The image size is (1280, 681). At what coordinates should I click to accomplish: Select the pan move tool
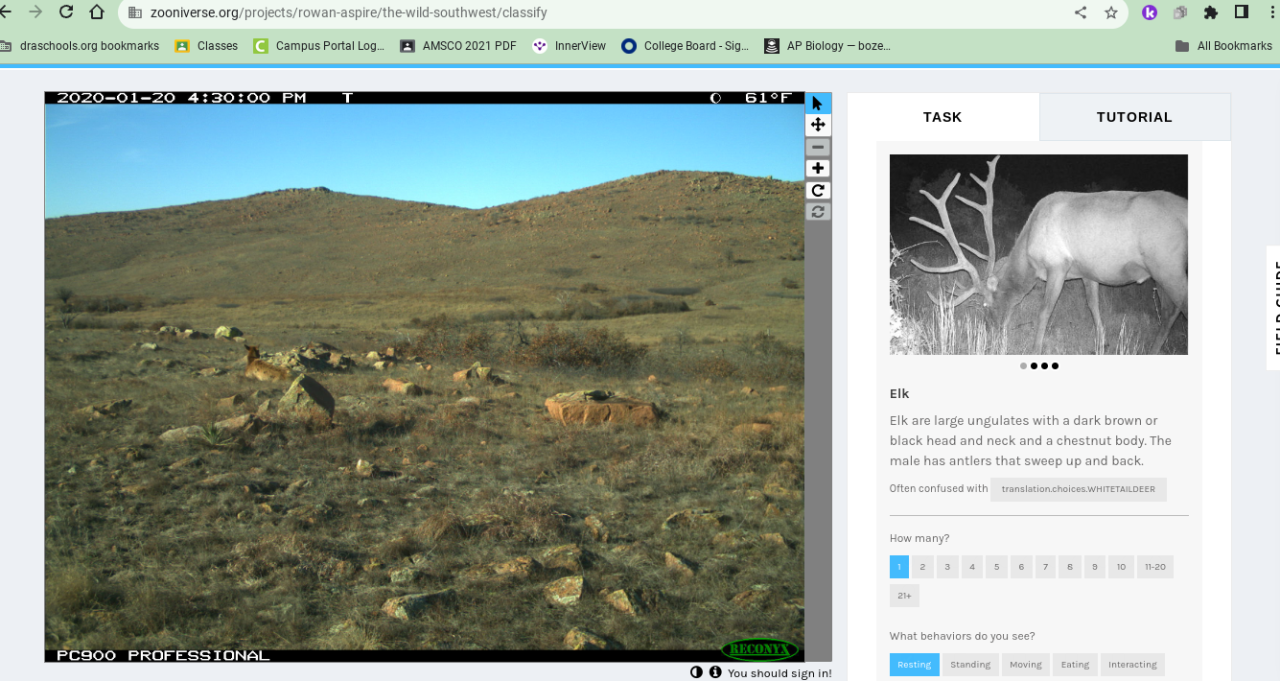818,125
